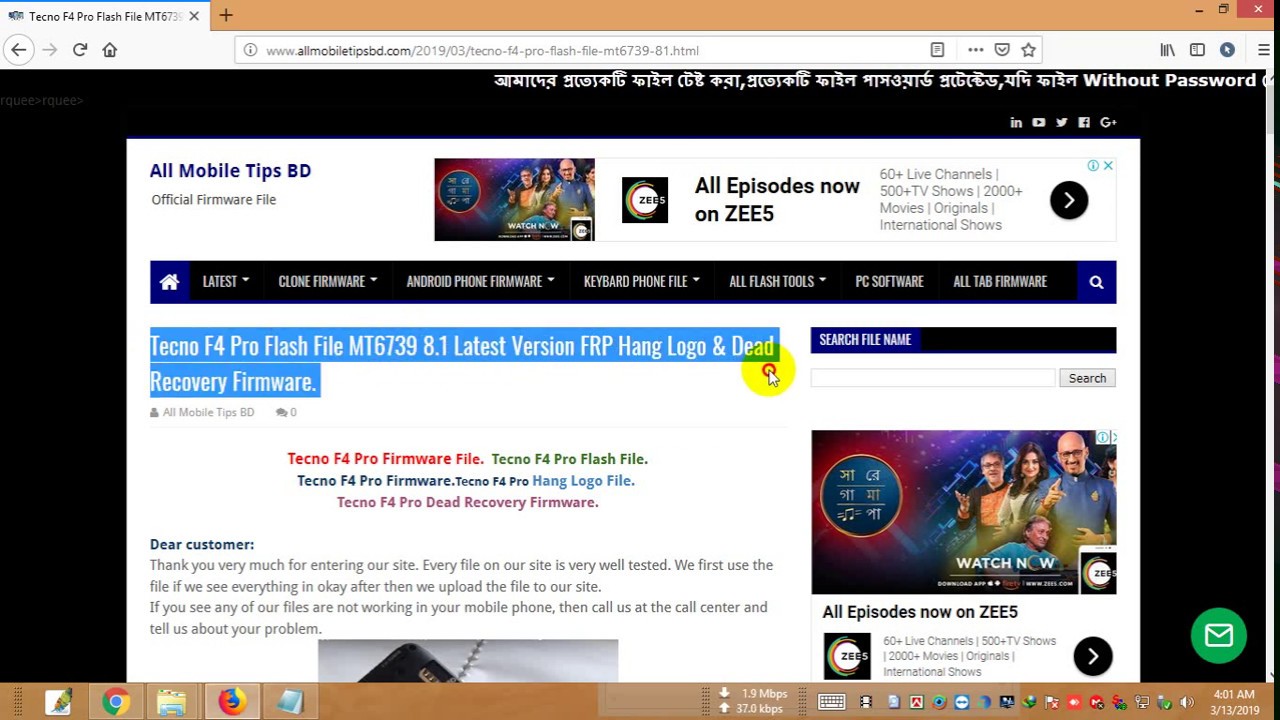Click the Dear customer heading

[x=202, y=544]
